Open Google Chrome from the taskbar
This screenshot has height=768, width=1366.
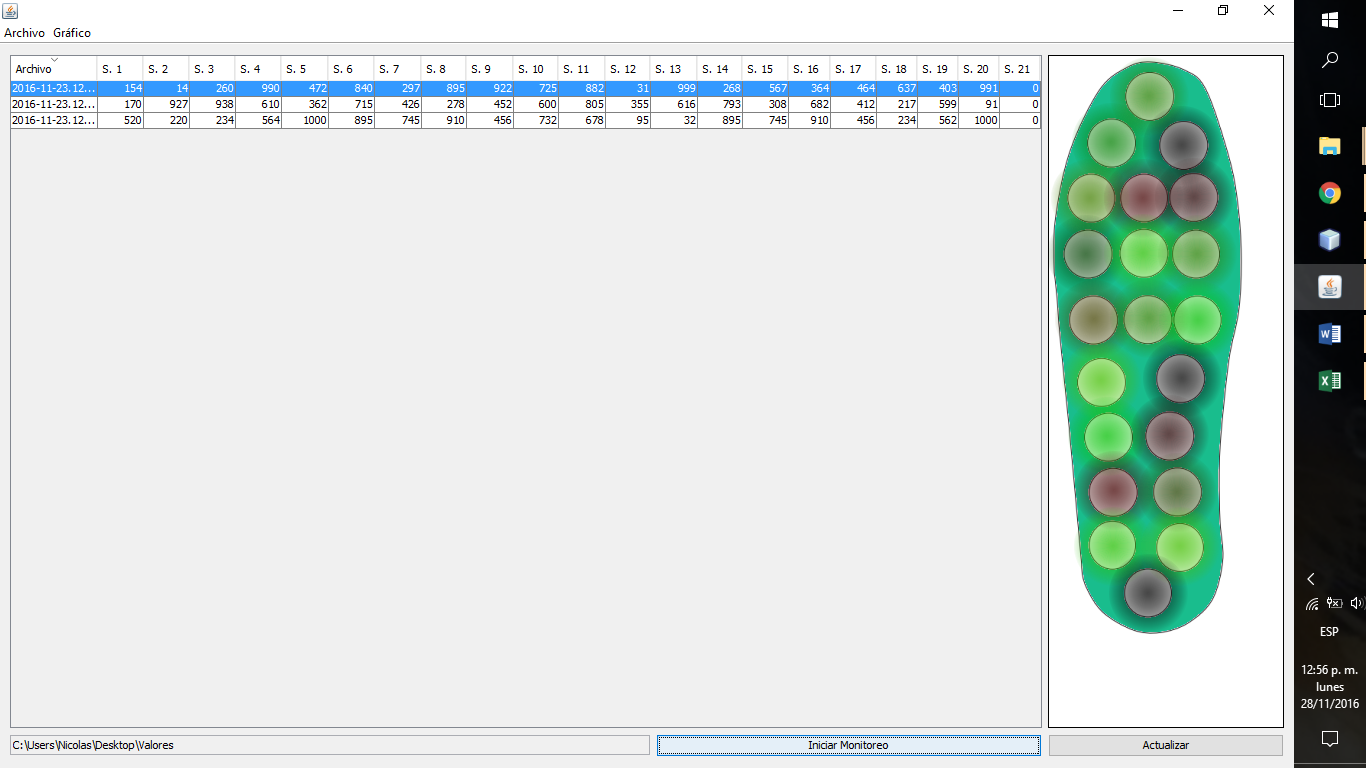(1330, 193)
